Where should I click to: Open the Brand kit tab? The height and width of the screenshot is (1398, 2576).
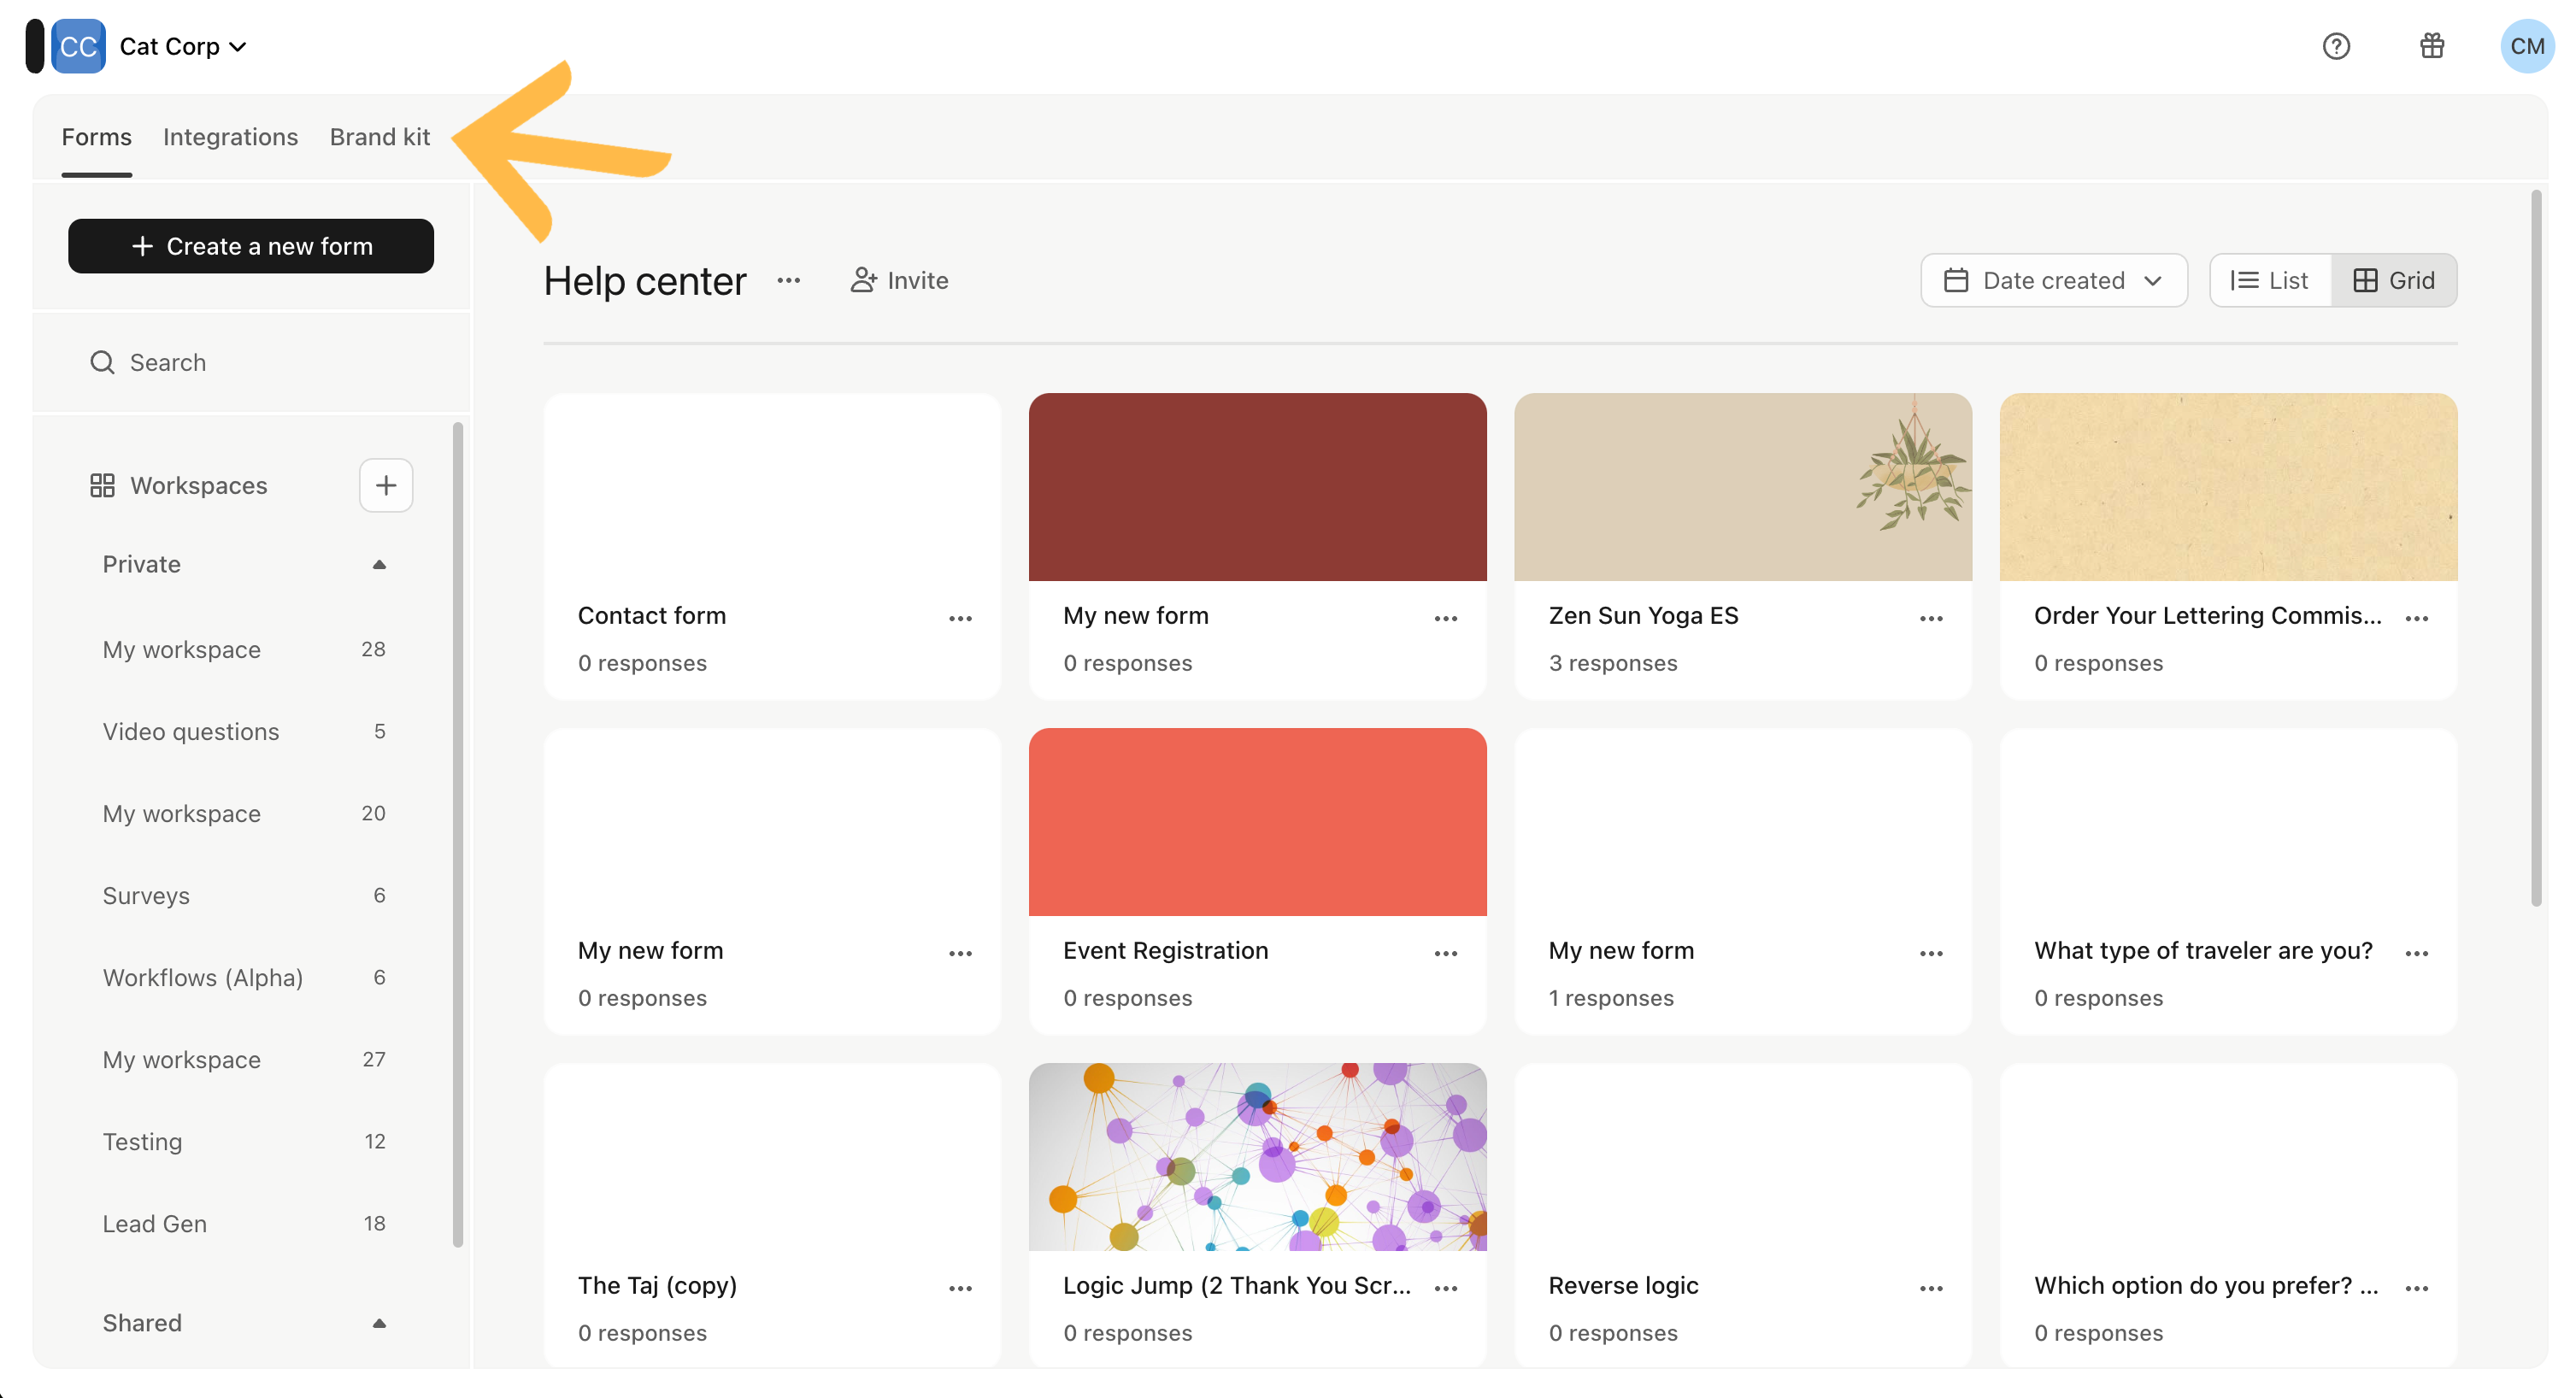coord(380,137)
